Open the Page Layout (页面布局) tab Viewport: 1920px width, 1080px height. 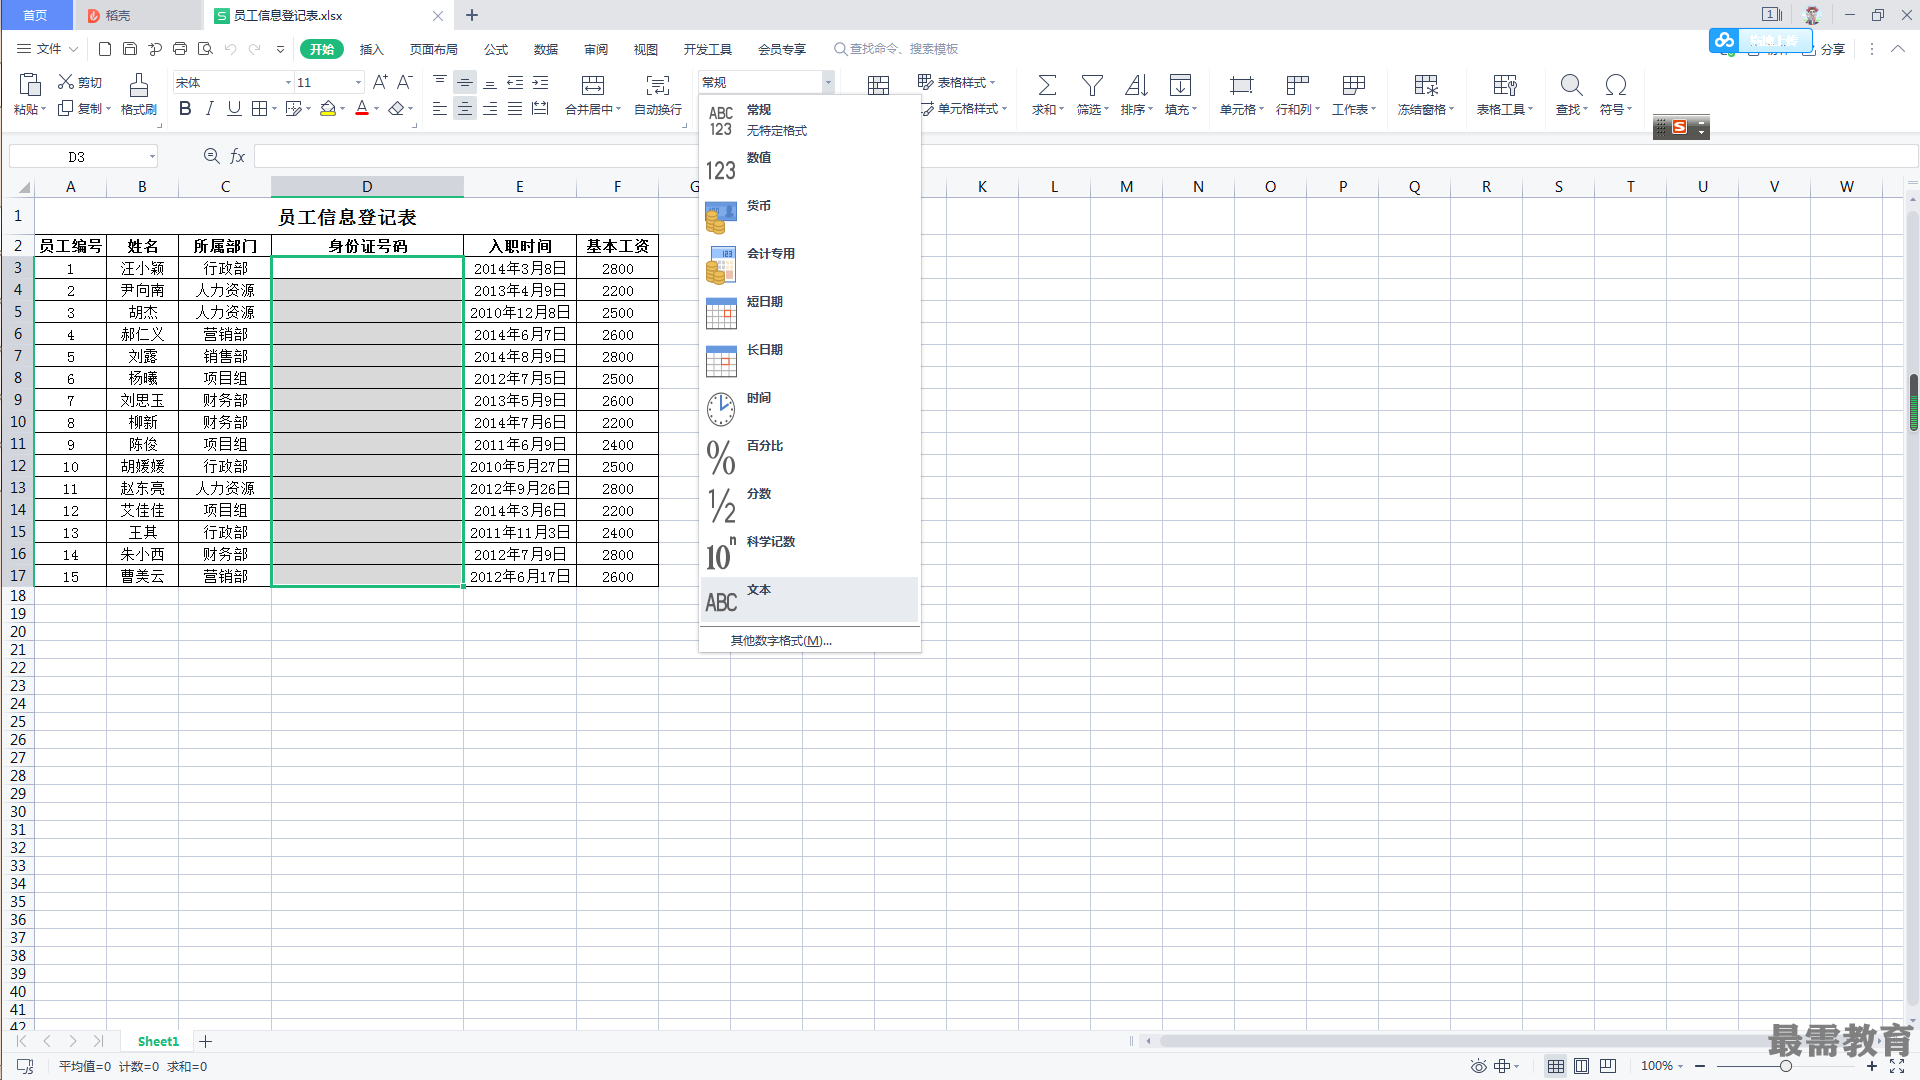click(433, 49)
